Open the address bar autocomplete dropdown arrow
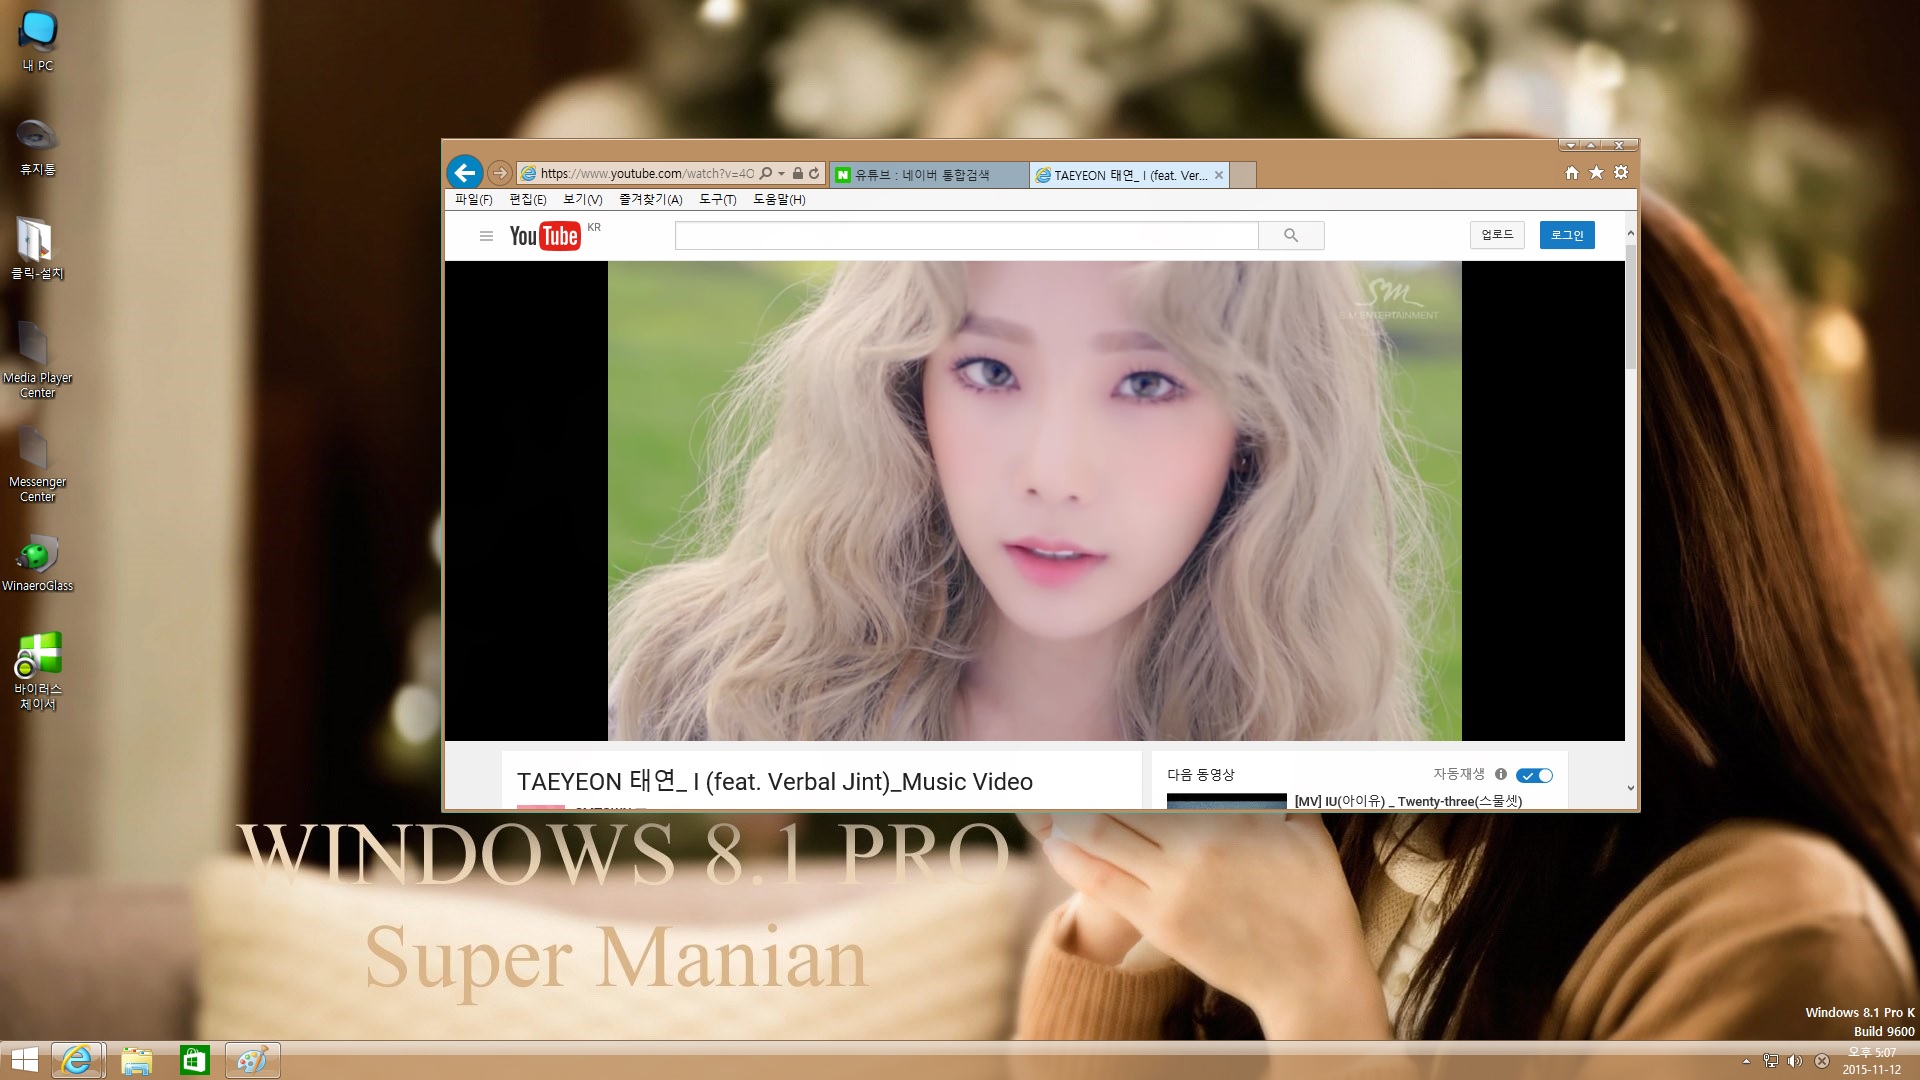 [x=782, y=174]
